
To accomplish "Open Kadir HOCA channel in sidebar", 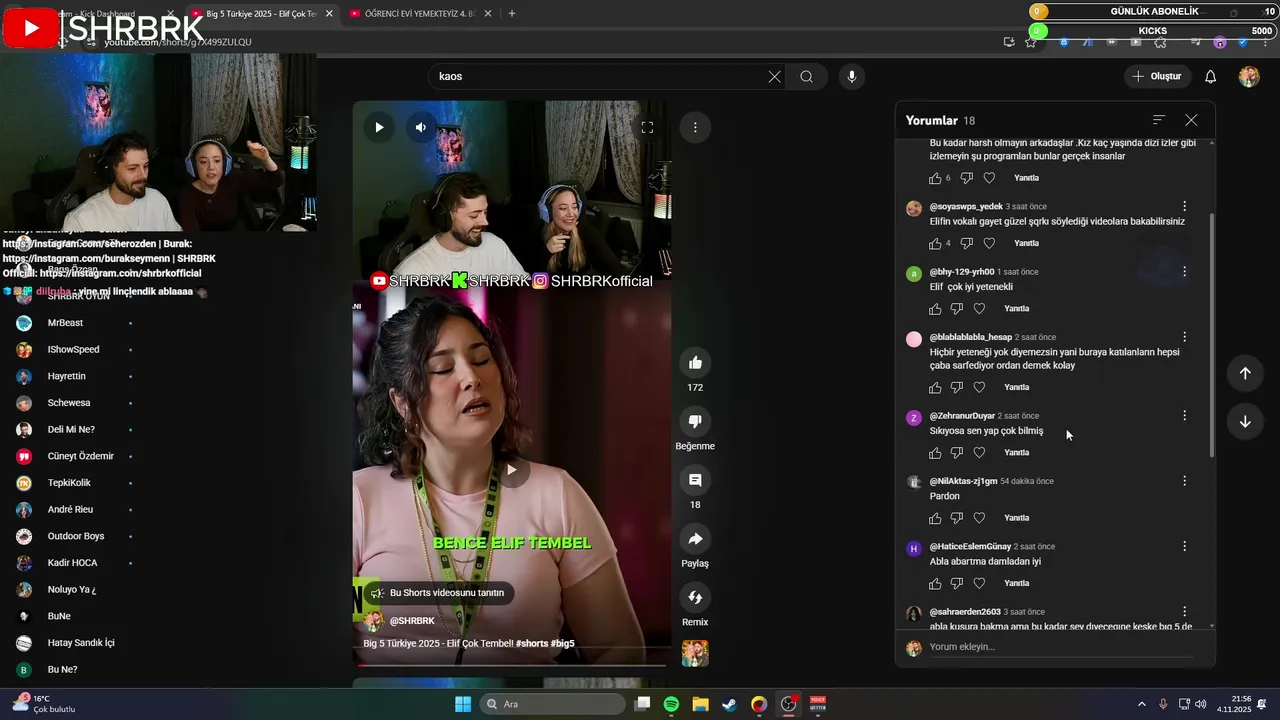I will (x=72, y=563).
